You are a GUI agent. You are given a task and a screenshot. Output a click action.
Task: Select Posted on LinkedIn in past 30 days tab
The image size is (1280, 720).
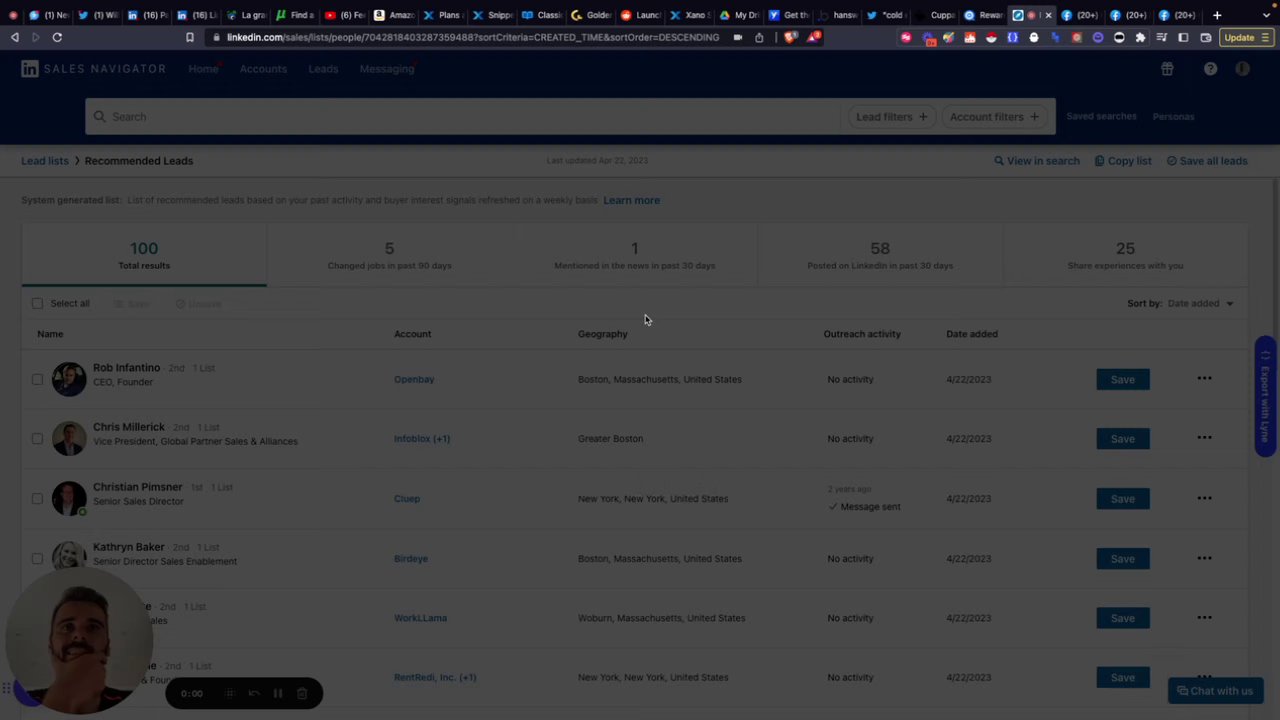coord(880,255)
